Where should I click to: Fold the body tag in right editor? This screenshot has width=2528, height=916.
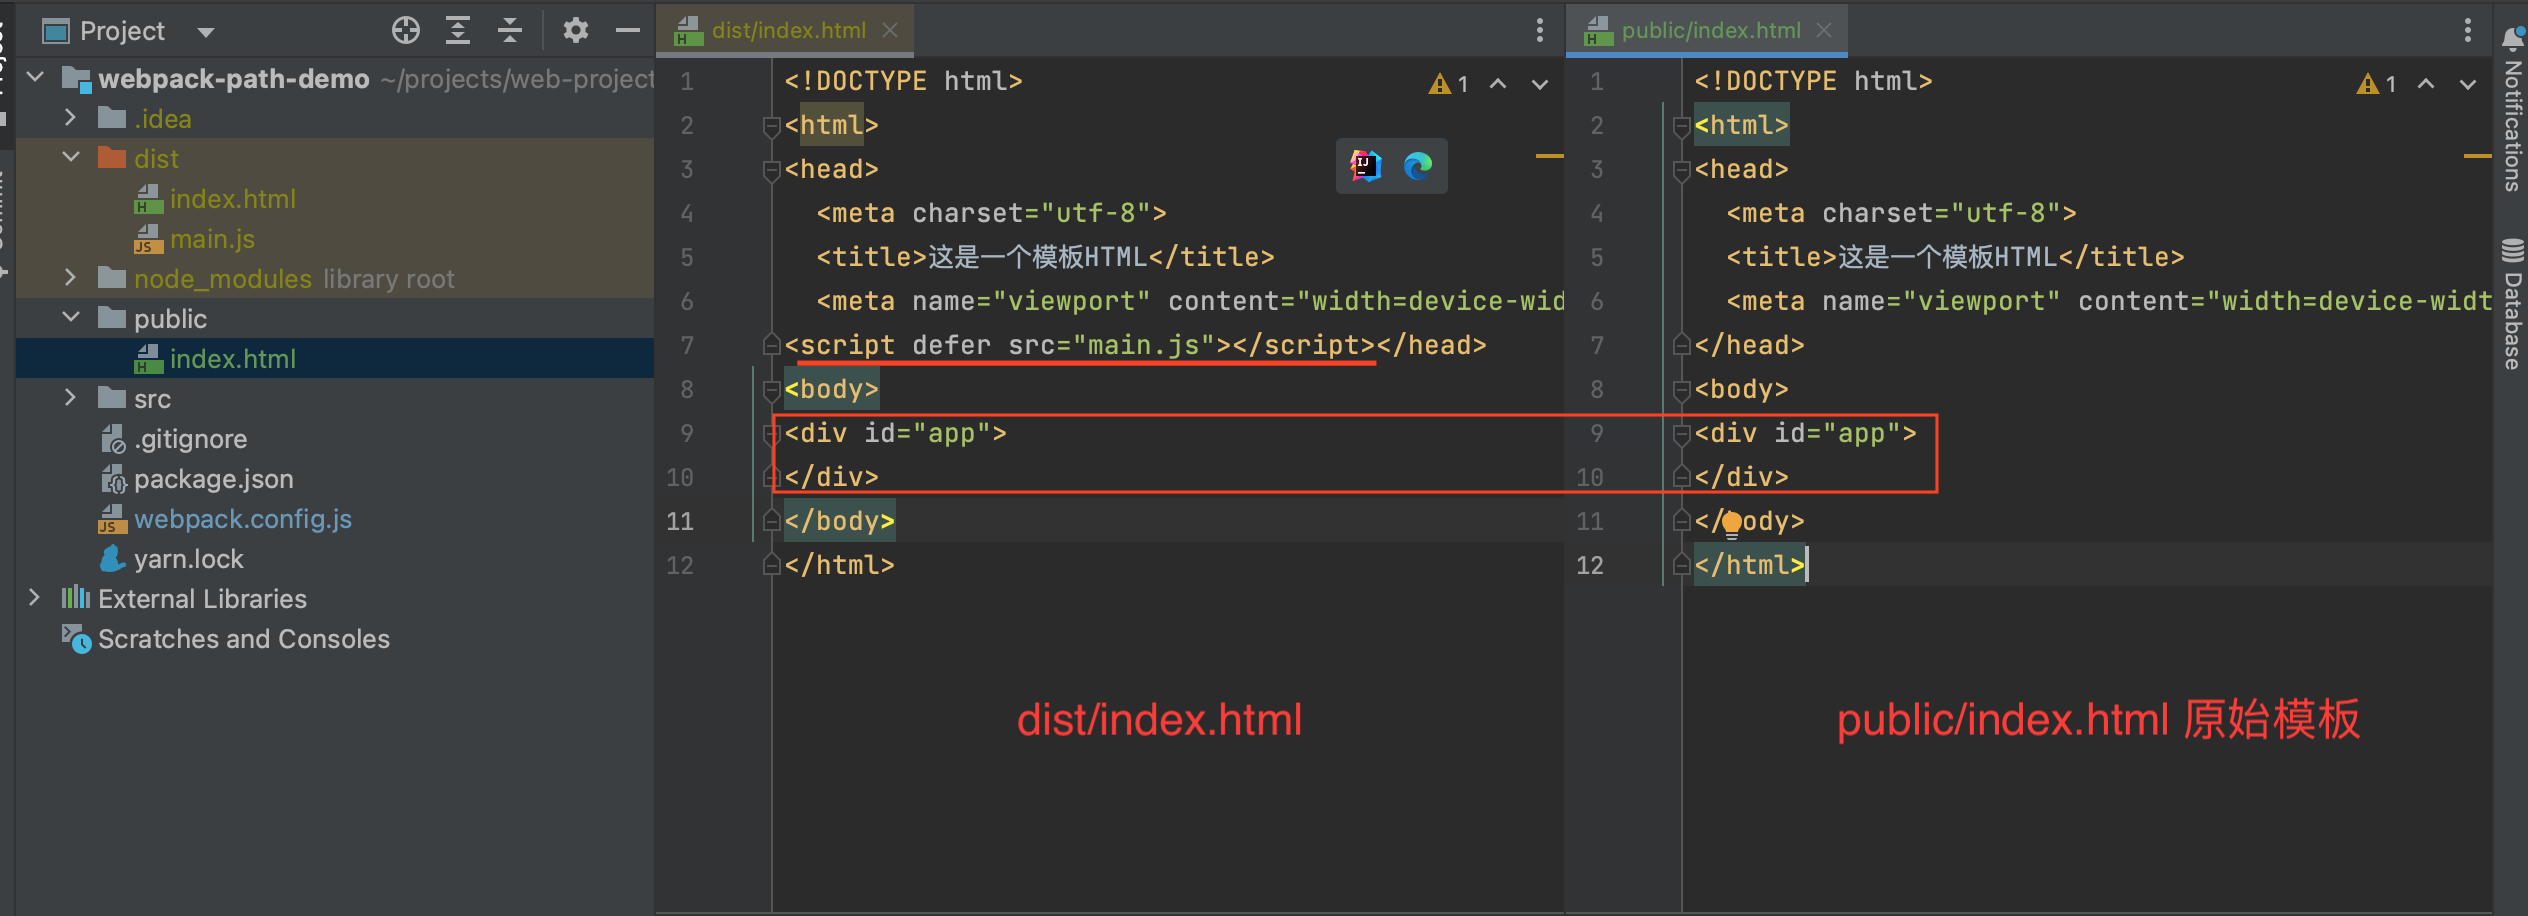(x=1681, y=390)
